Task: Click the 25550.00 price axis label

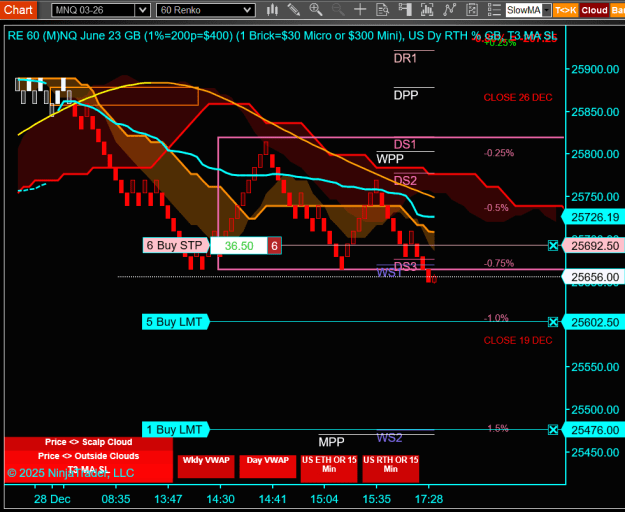Action: 595,367
